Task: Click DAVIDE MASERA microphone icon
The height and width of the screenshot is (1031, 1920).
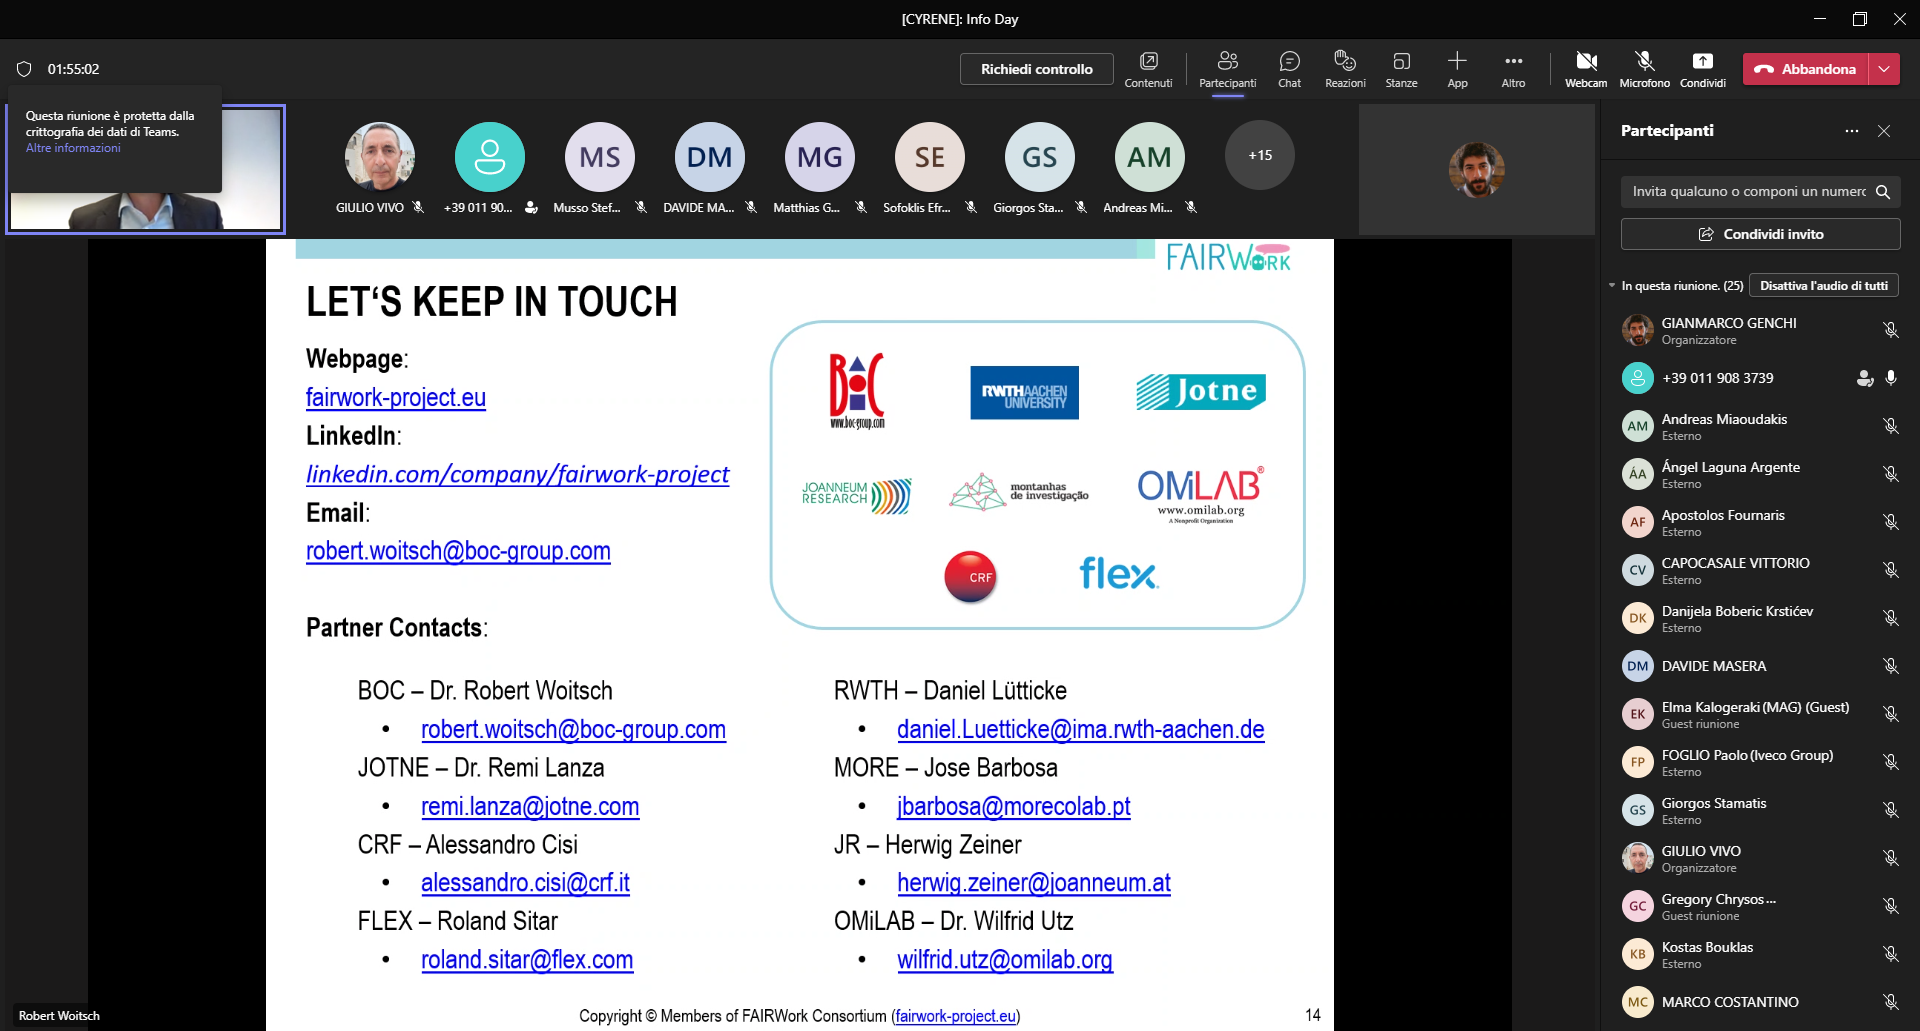Action: pos(1890,666)
